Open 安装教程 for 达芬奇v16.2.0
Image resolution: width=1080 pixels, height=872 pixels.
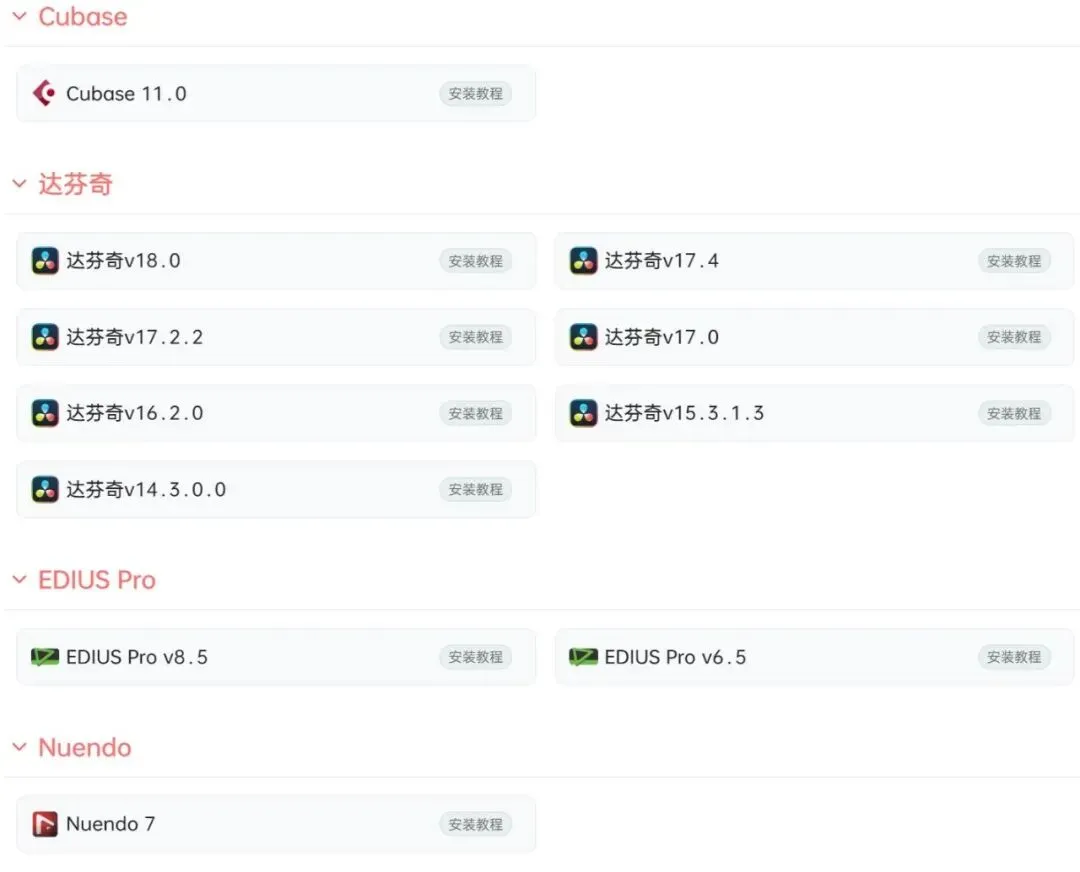pyautogui.click(x=475, y=413)
